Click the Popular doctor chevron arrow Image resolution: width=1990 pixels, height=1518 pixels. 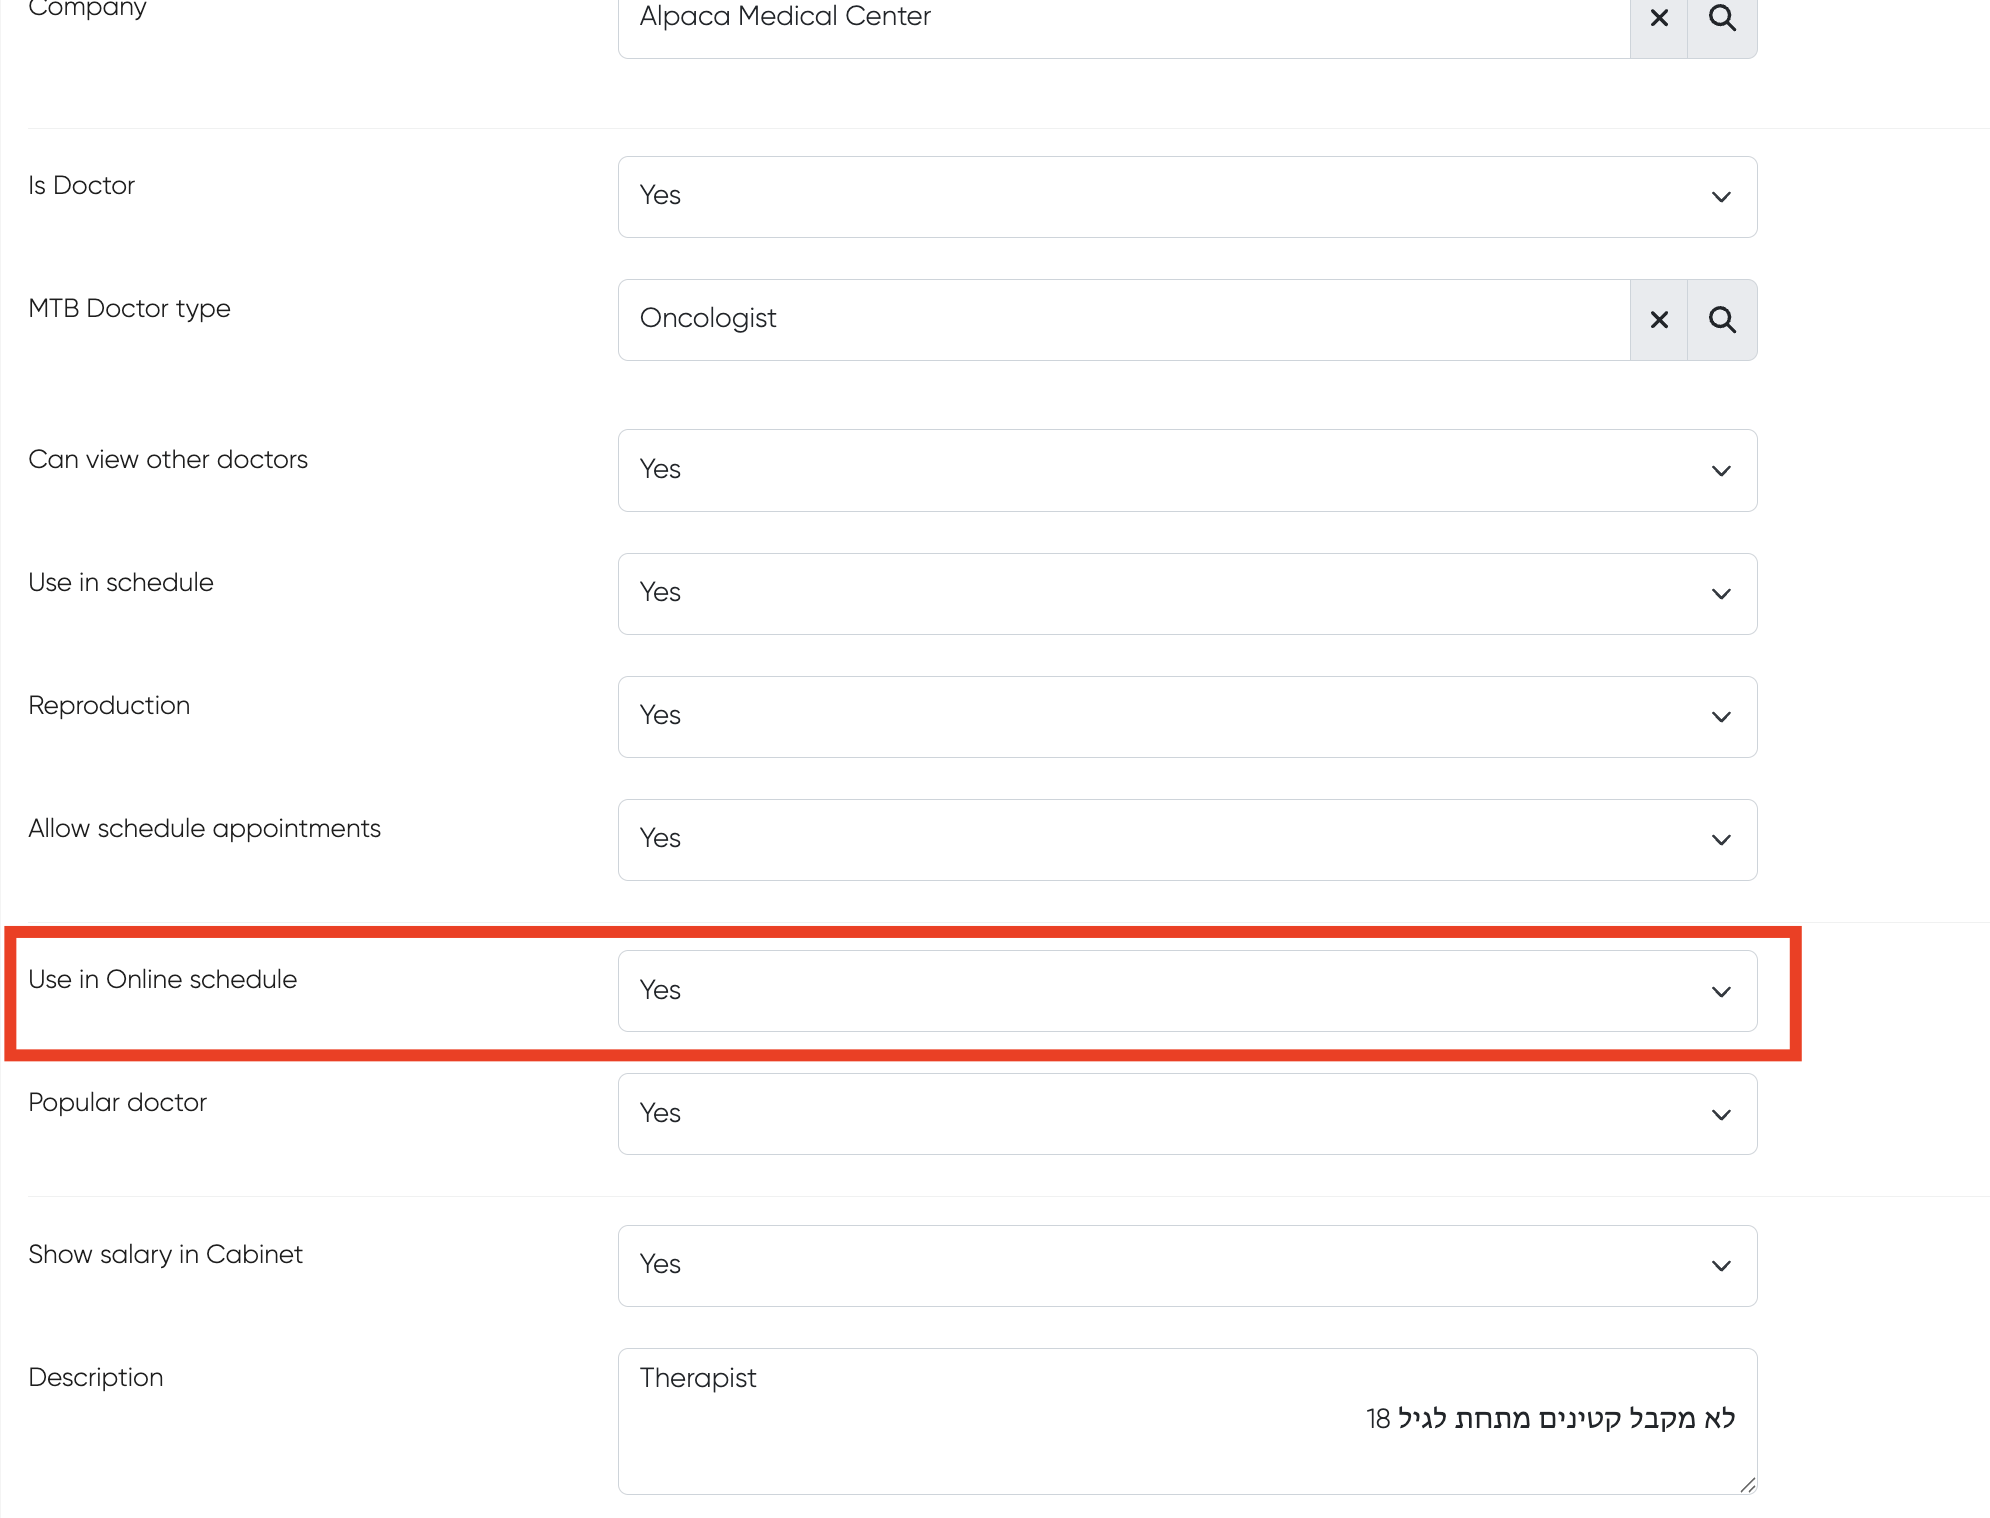[1720, 1115]
